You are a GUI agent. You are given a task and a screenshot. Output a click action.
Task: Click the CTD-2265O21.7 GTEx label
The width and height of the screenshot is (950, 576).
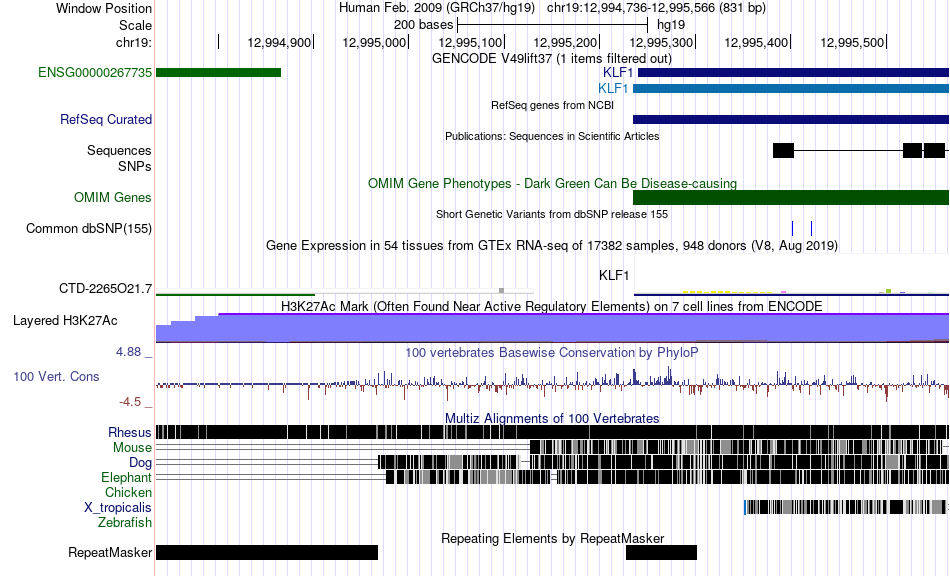[105, 288]
